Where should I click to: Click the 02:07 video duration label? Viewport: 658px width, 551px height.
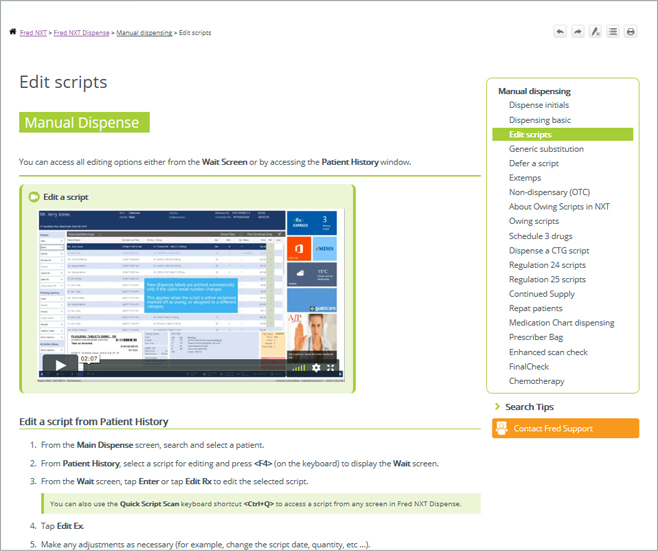tap(89, 359)
